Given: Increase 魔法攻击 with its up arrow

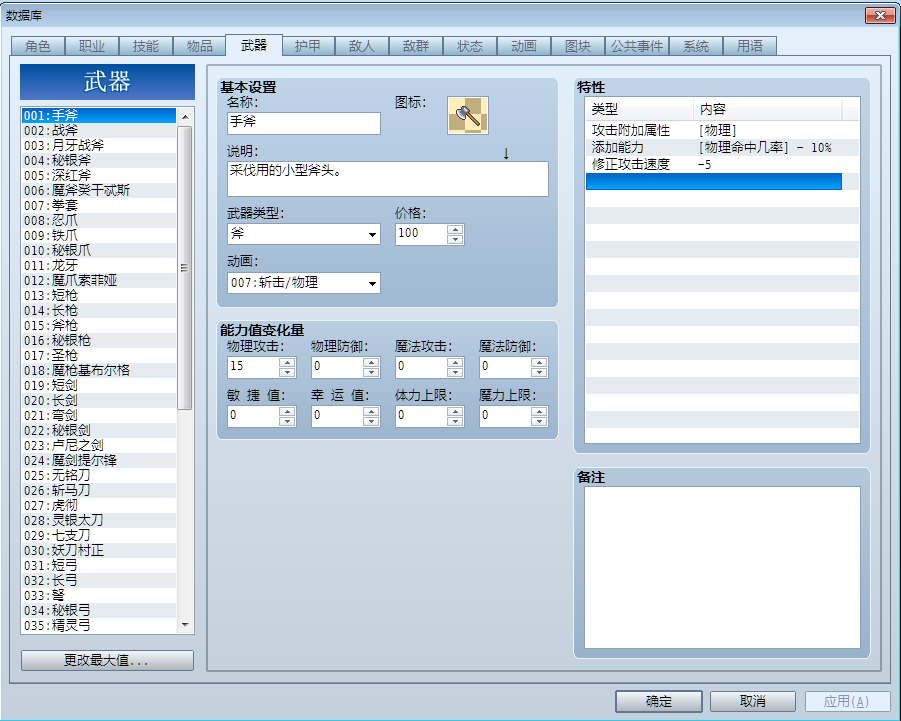Looking at the screenshot, I should pyautogui.click(x=455, y=363).
